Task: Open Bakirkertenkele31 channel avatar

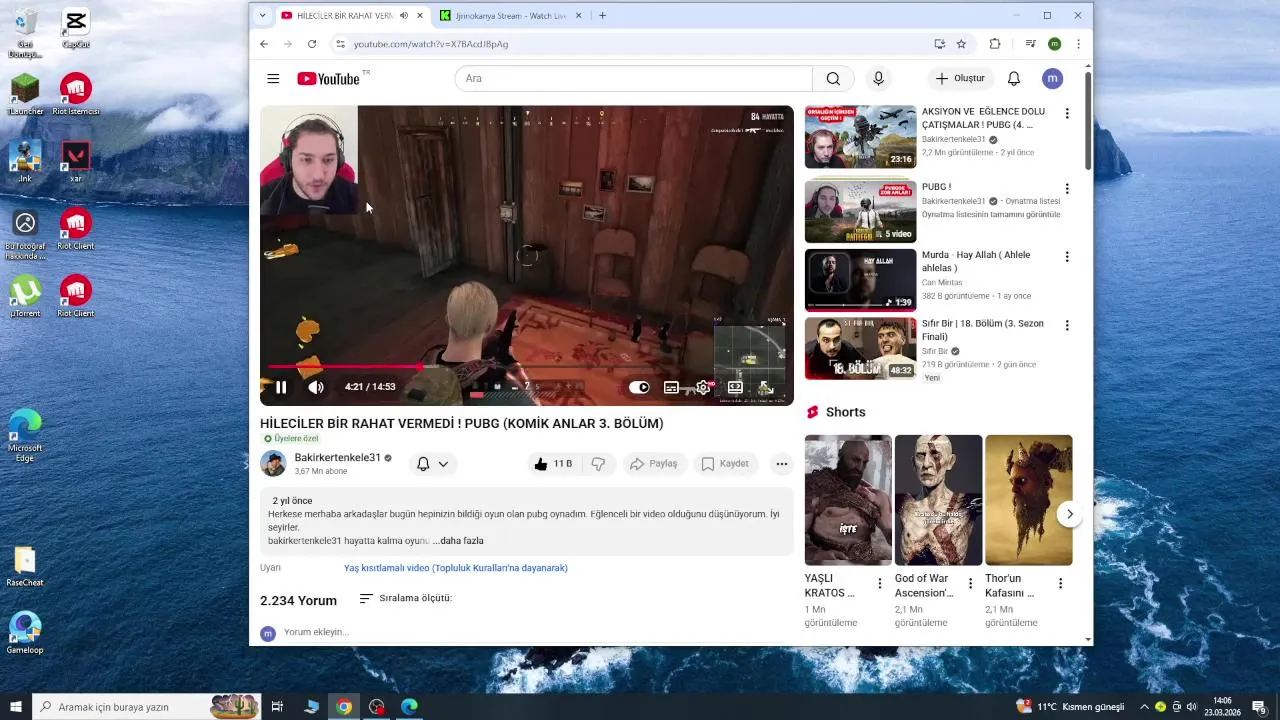Action: pyautogui.click(x=273, y=464)
